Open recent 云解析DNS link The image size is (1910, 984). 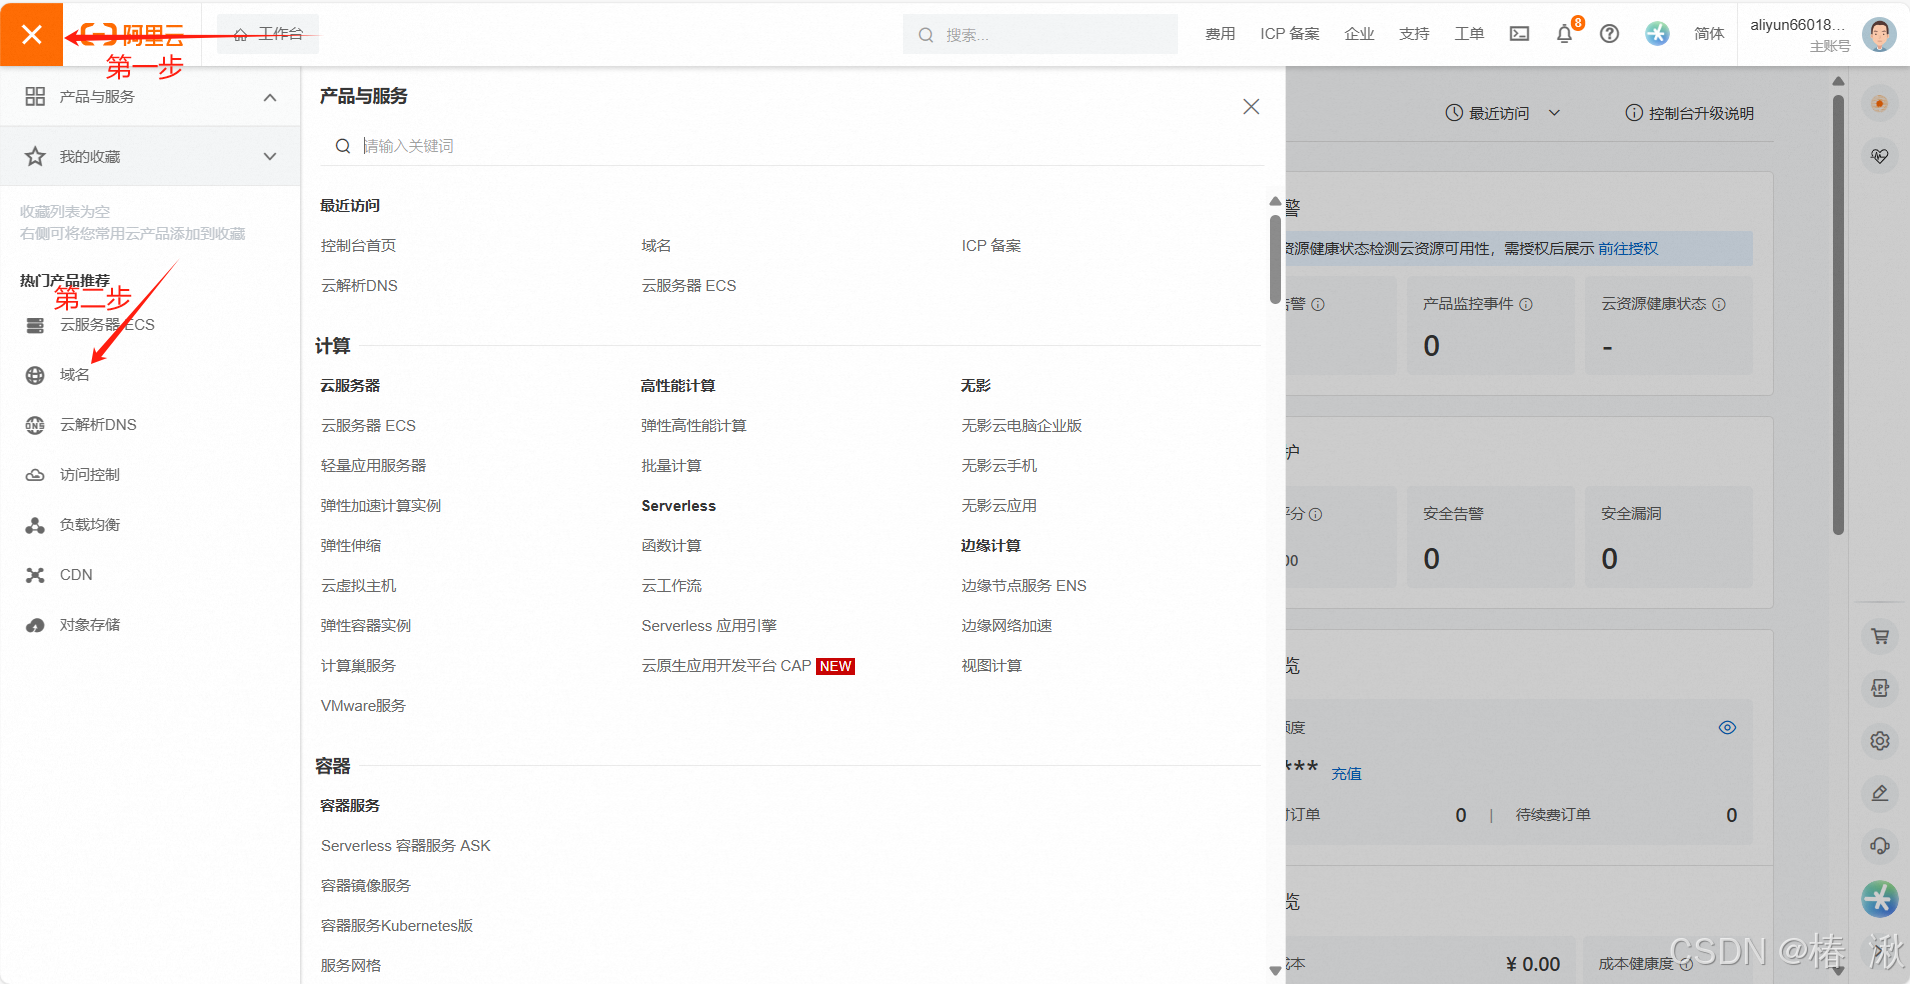tap(359, 286)
